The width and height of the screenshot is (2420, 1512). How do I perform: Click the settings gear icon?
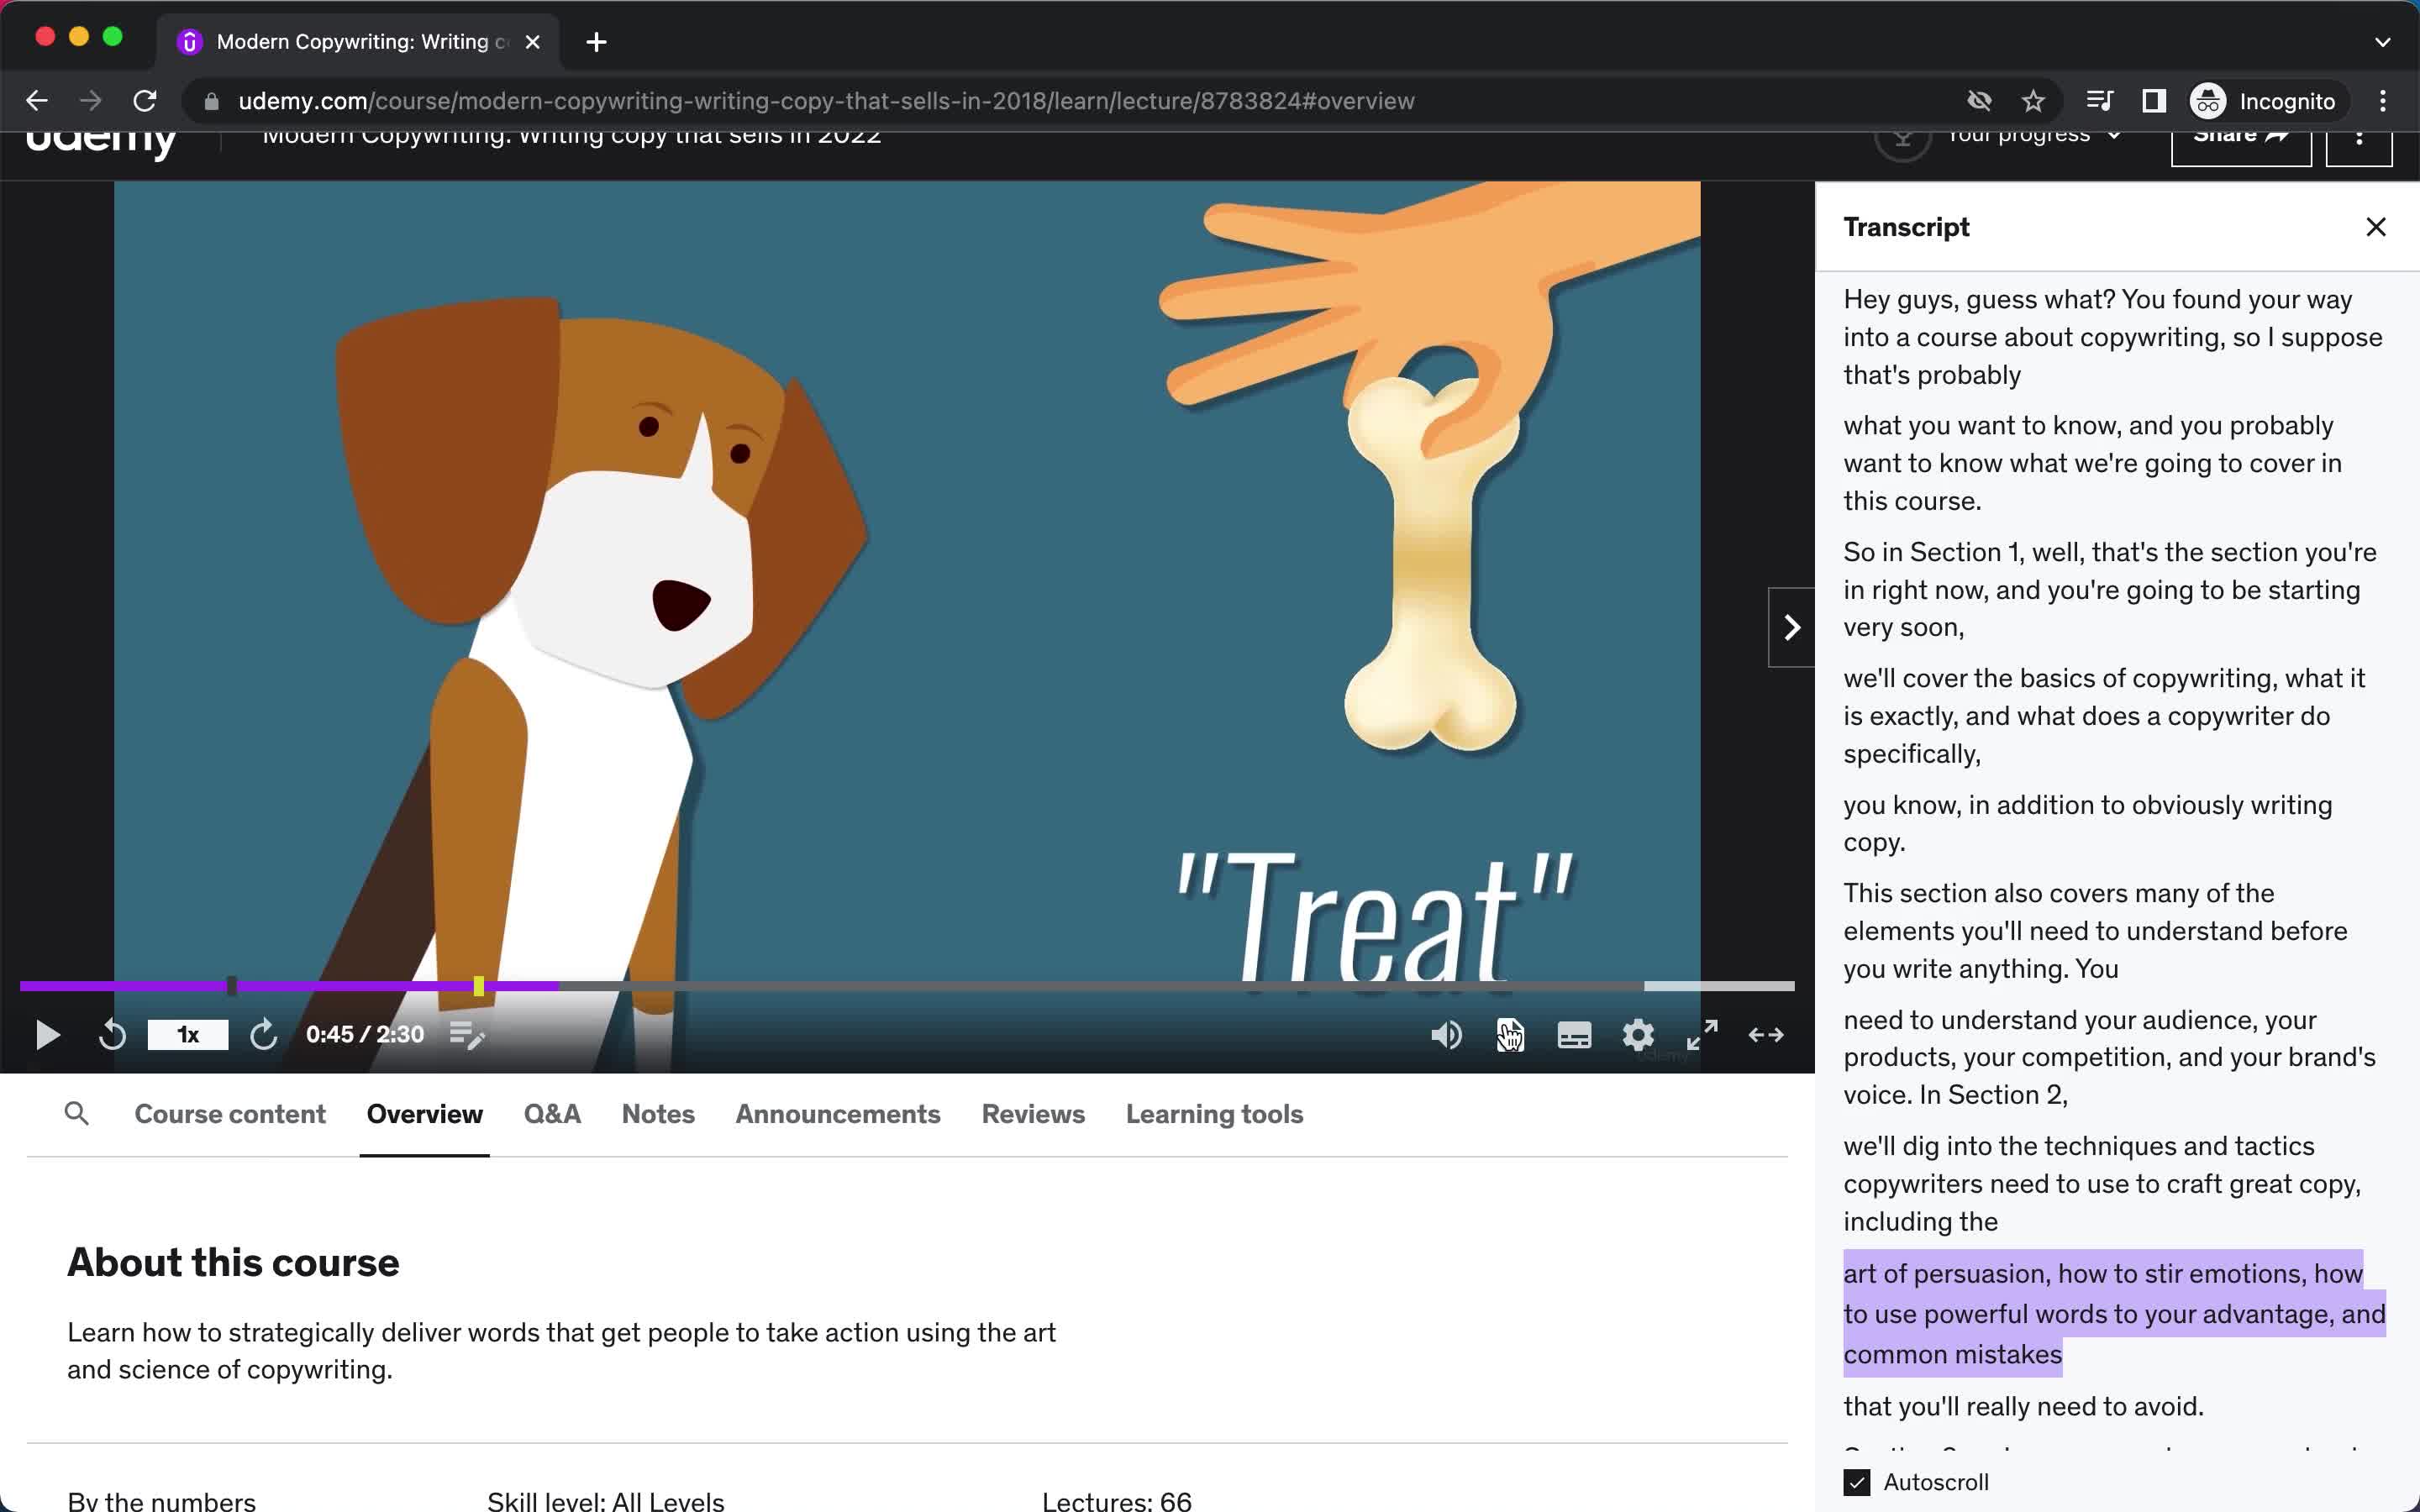(1638, 1035)
